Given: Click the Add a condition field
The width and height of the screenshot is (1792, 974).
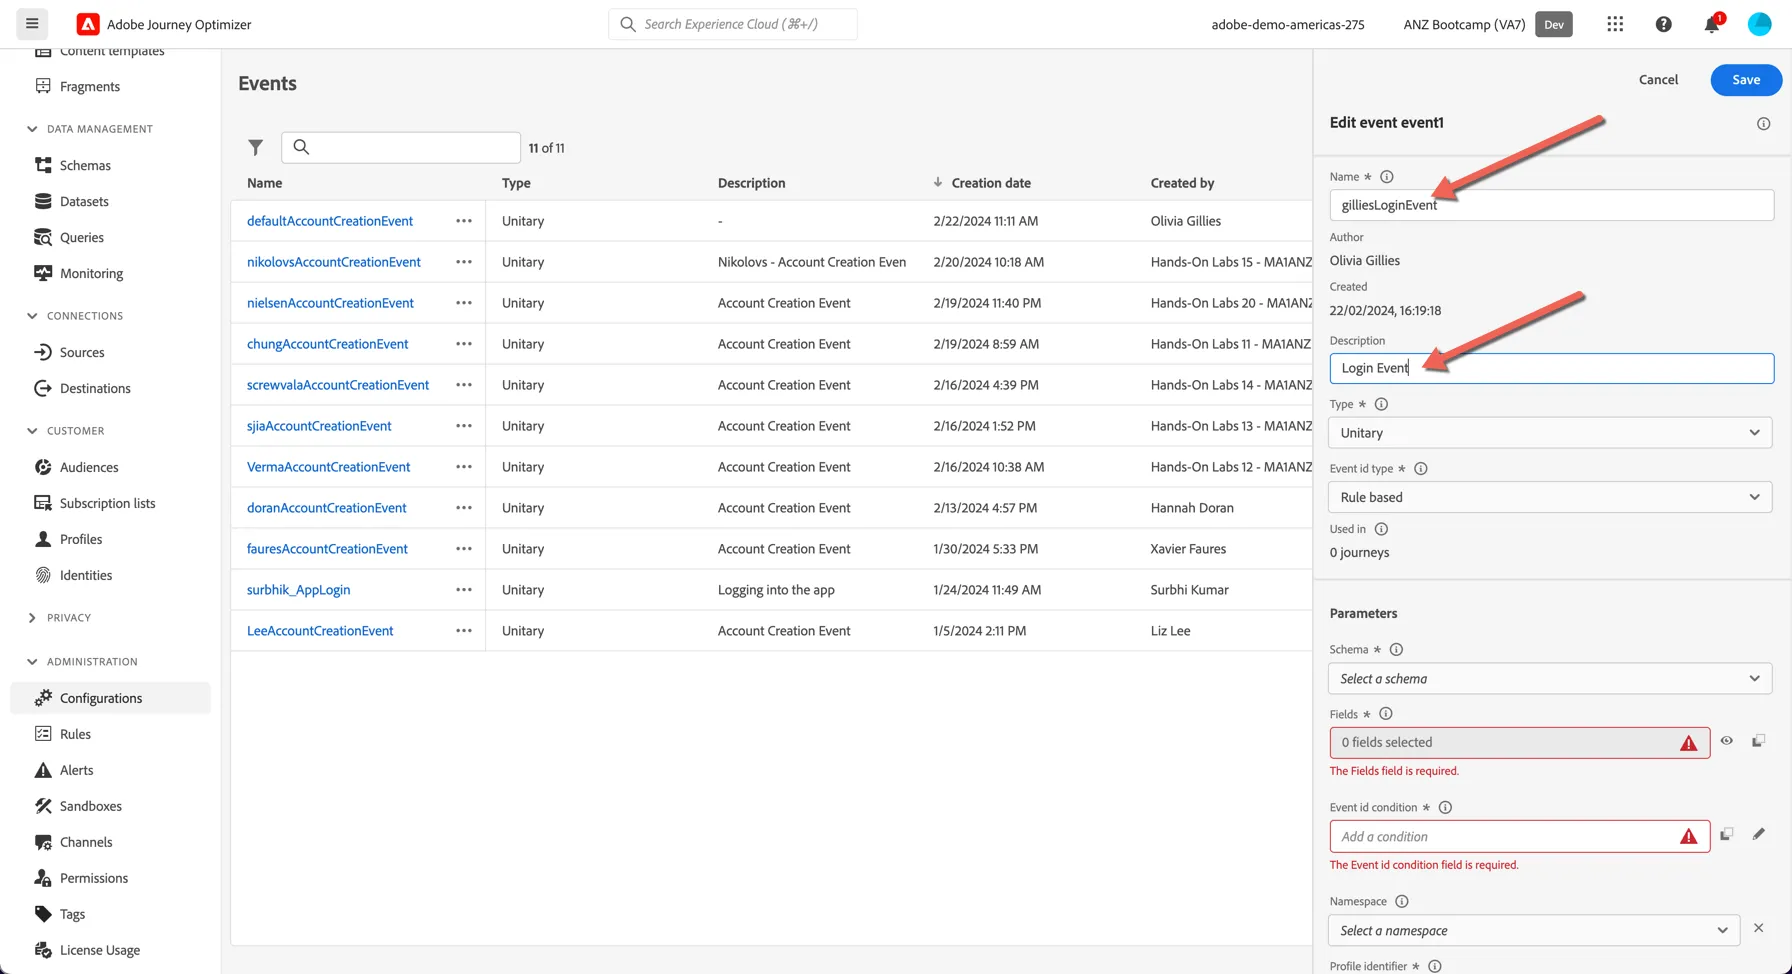Looking at the screenshot, I should point(1519,837).
